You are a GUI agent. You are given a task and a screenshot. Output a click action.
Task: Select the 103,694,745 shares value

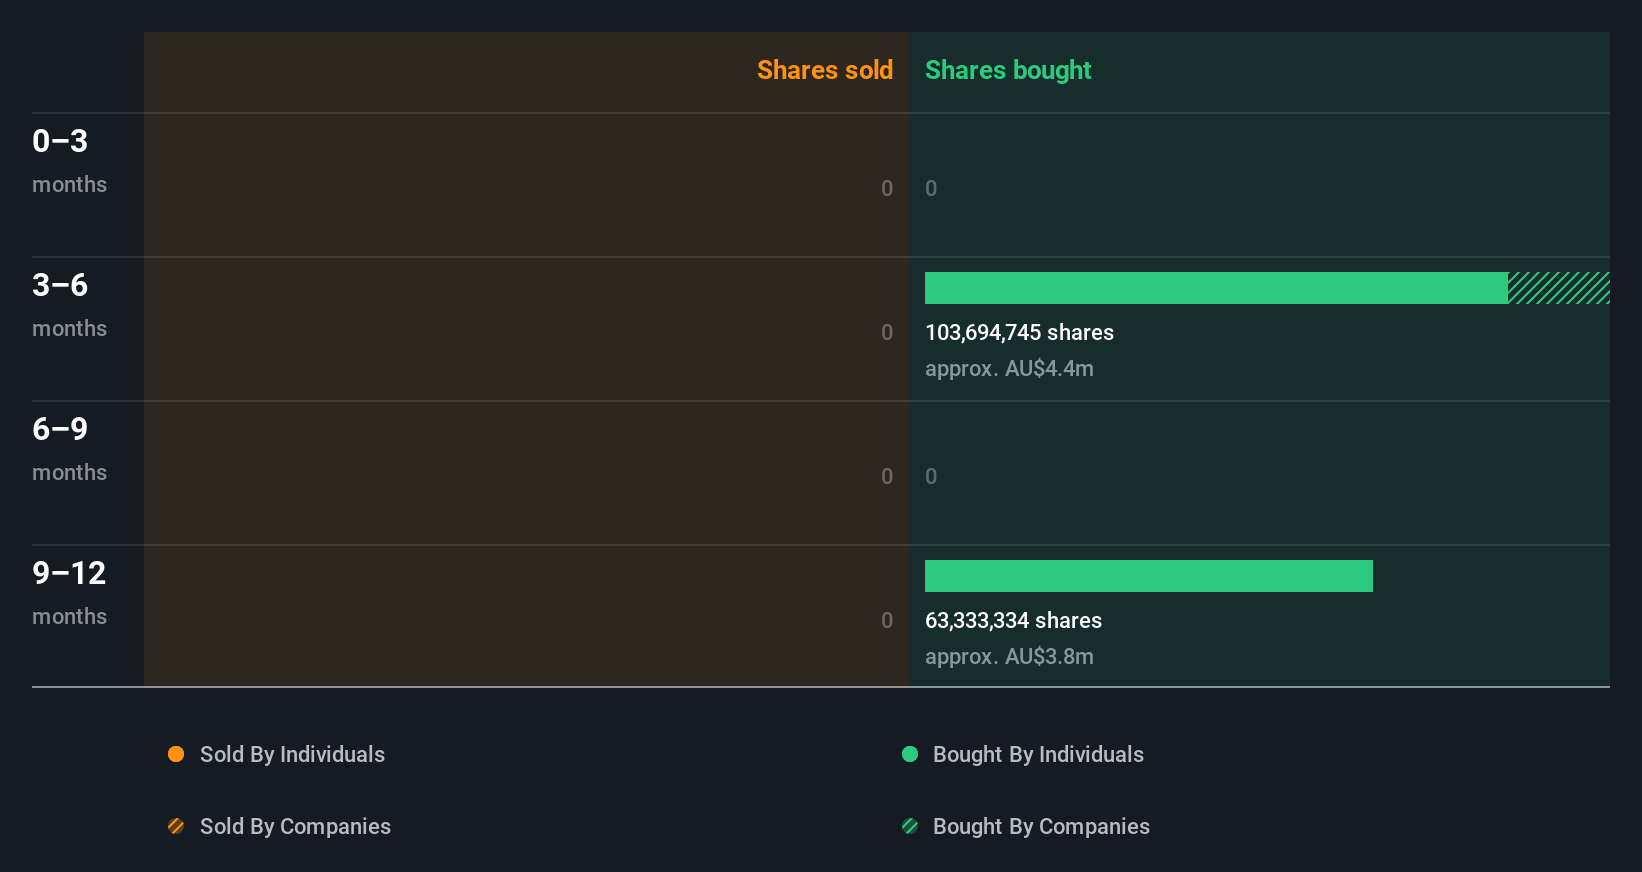coord(1019,332)
